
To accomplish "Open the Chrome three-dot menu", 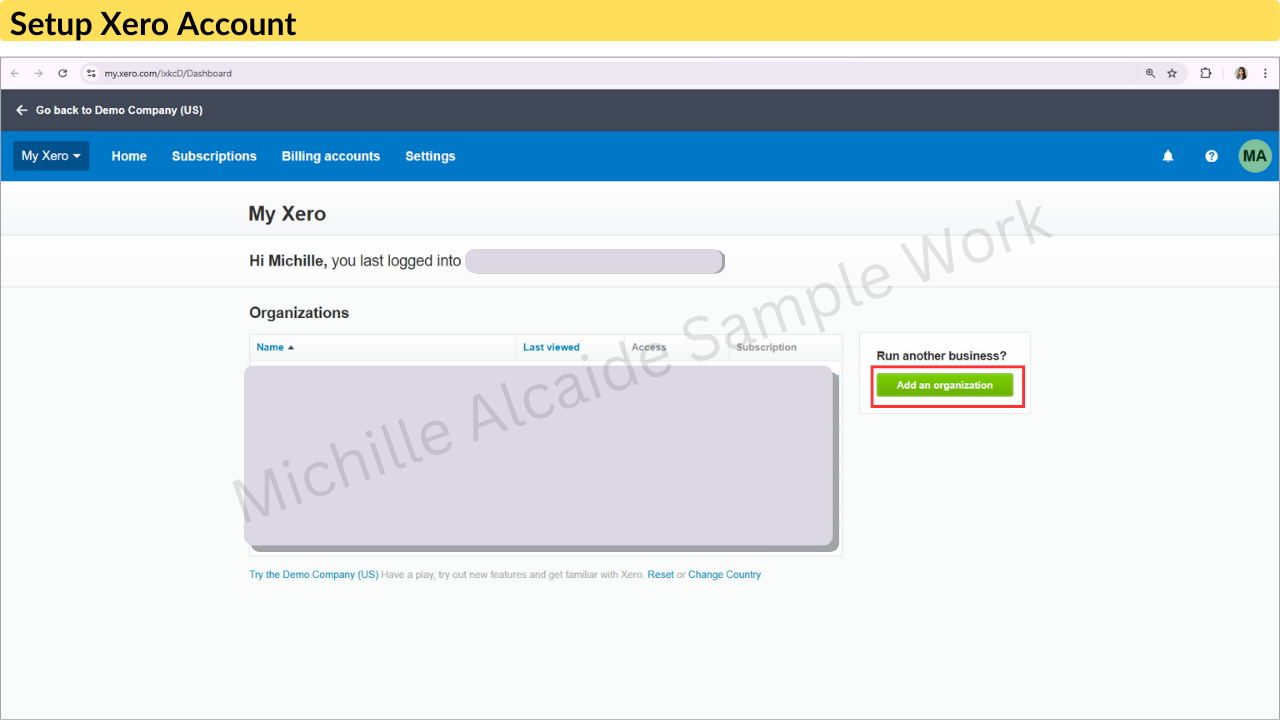I will point(1265,73).
